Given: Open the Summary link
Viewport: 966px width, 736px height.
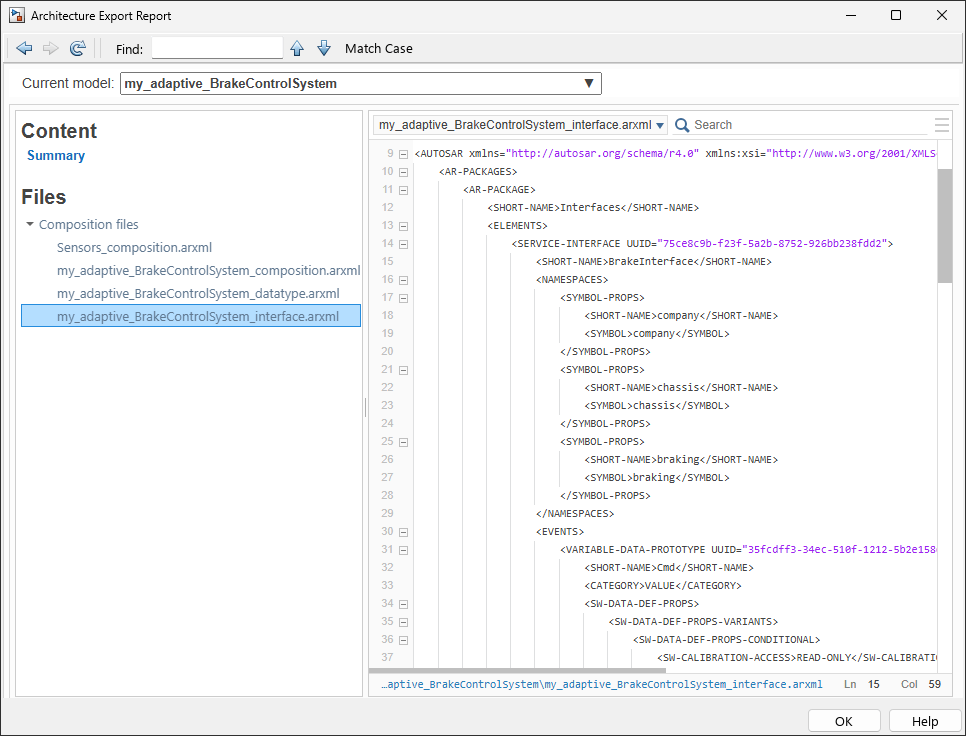Looking at the screenshot, I should [56, 155].
